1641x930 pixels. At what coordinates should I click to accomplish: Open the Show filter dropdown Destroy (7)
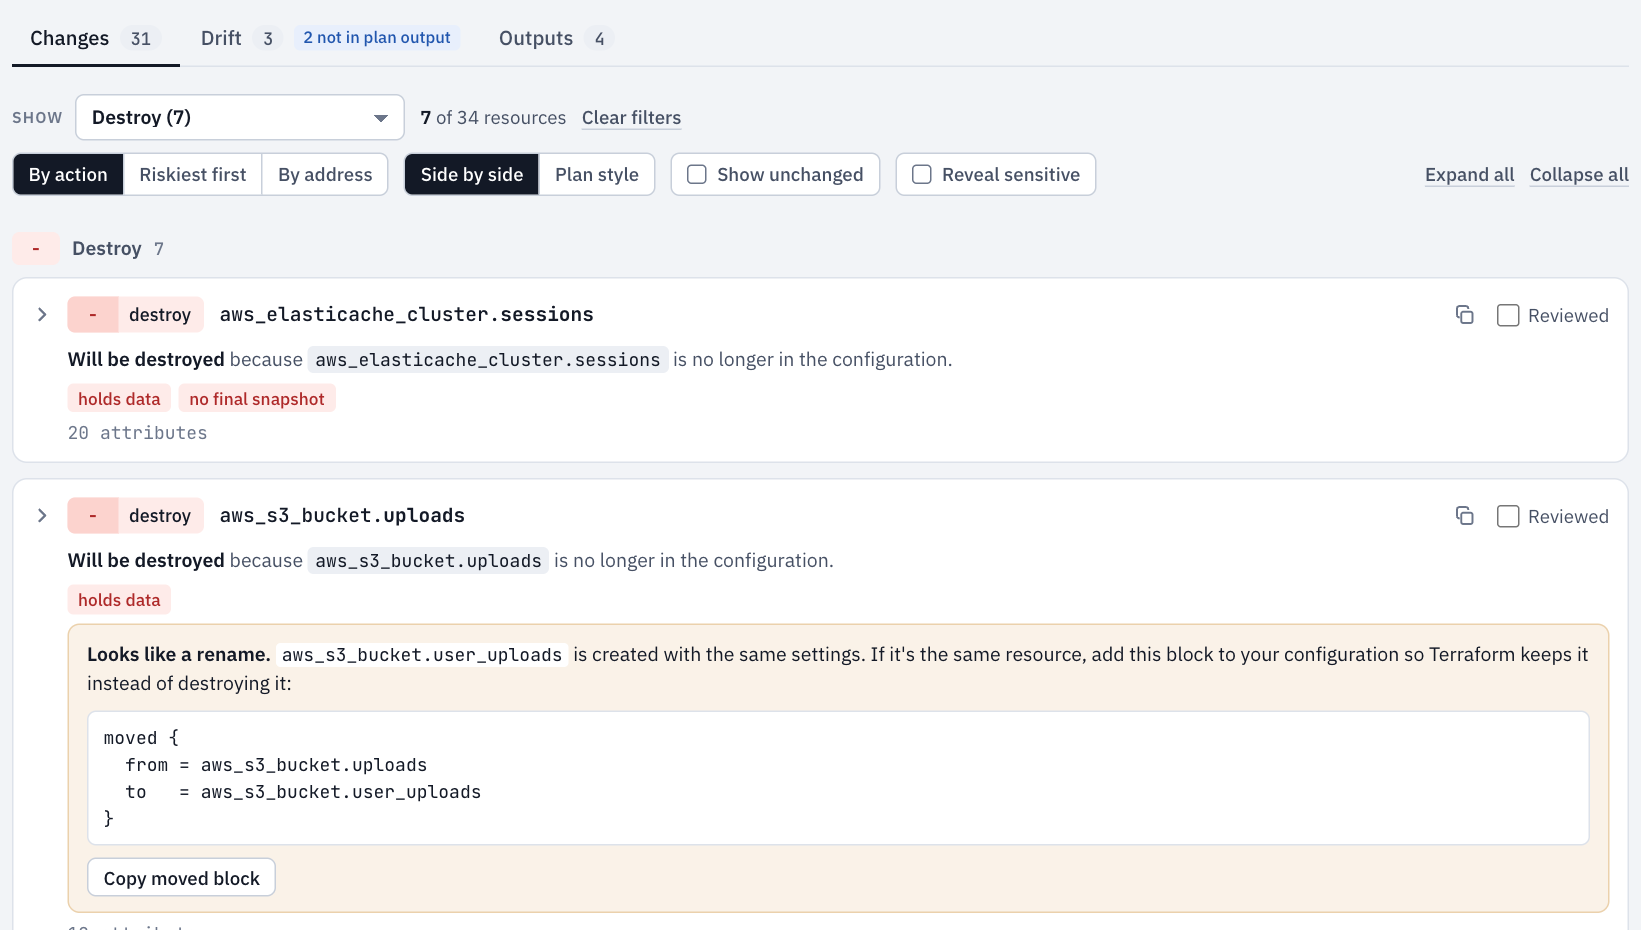pyautogui.click(x=240, y=118)
